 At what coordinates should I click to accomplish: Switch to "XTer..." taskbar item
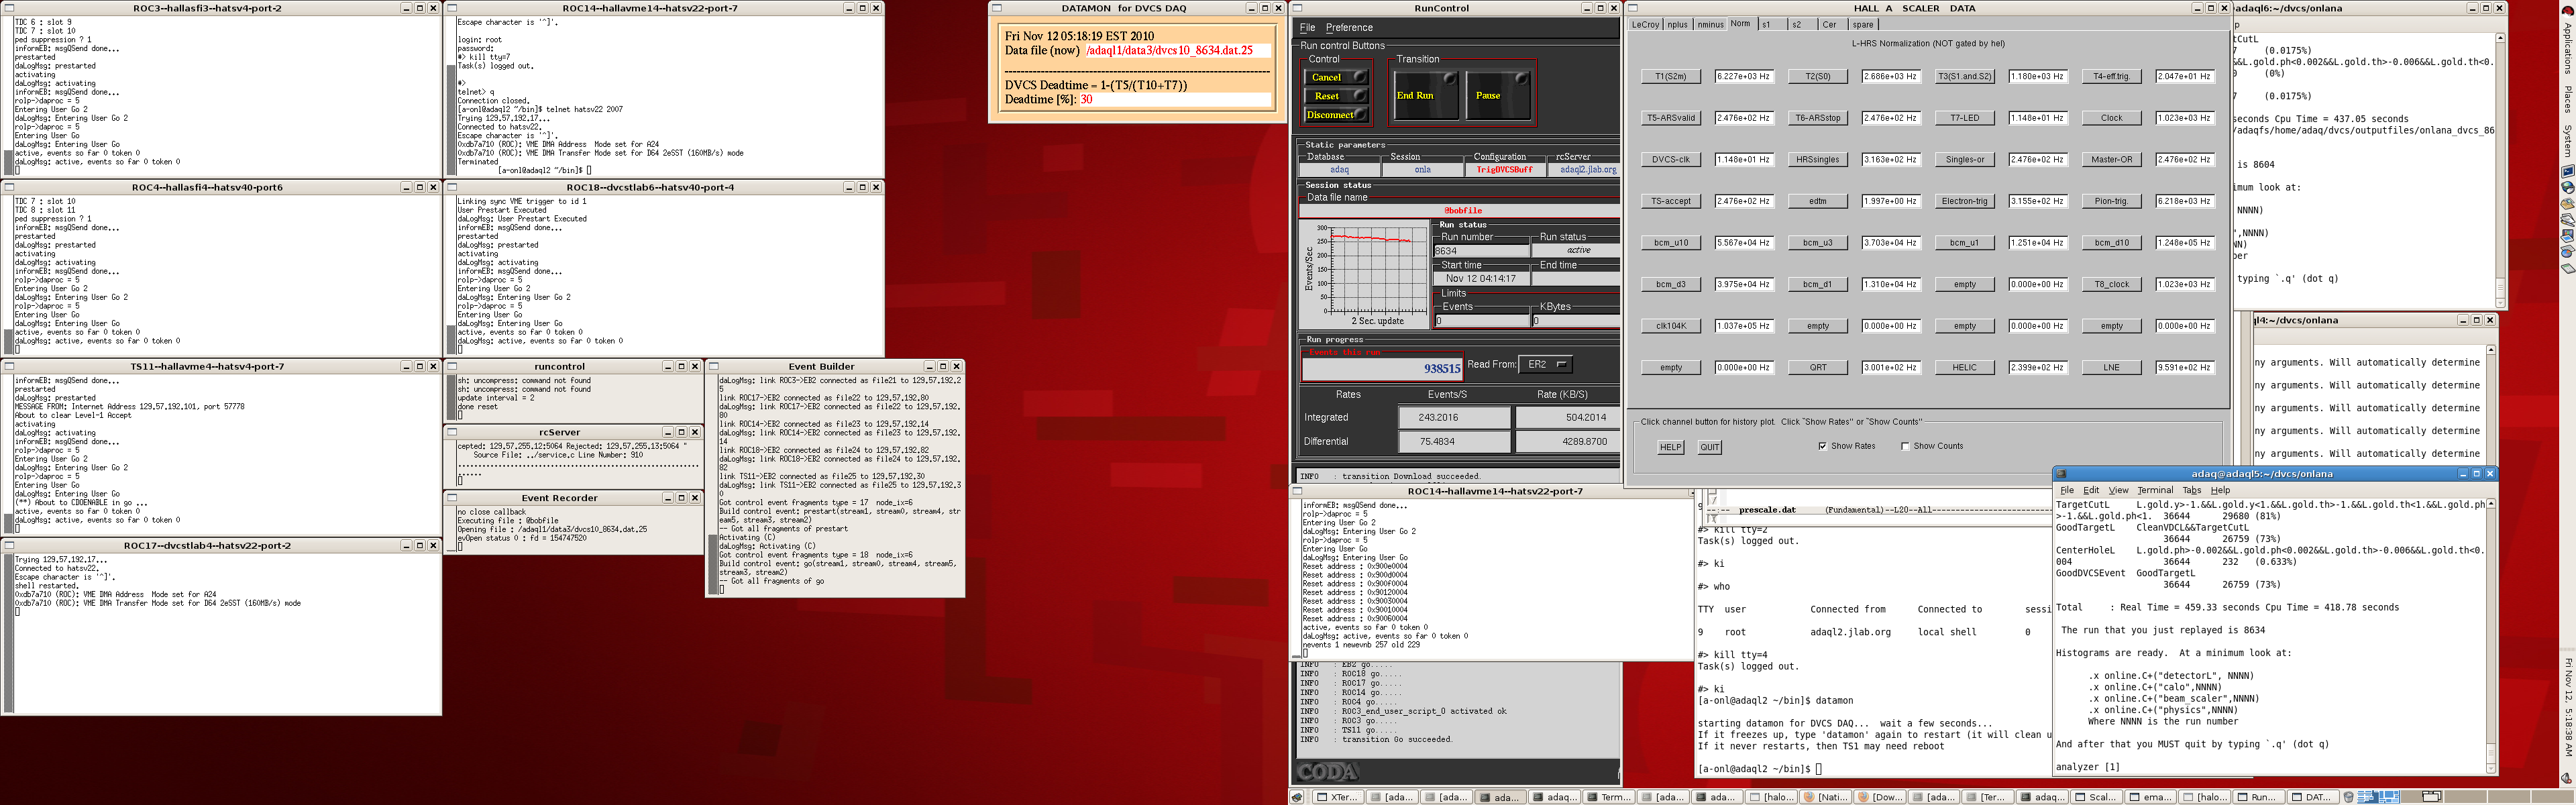1337,797
